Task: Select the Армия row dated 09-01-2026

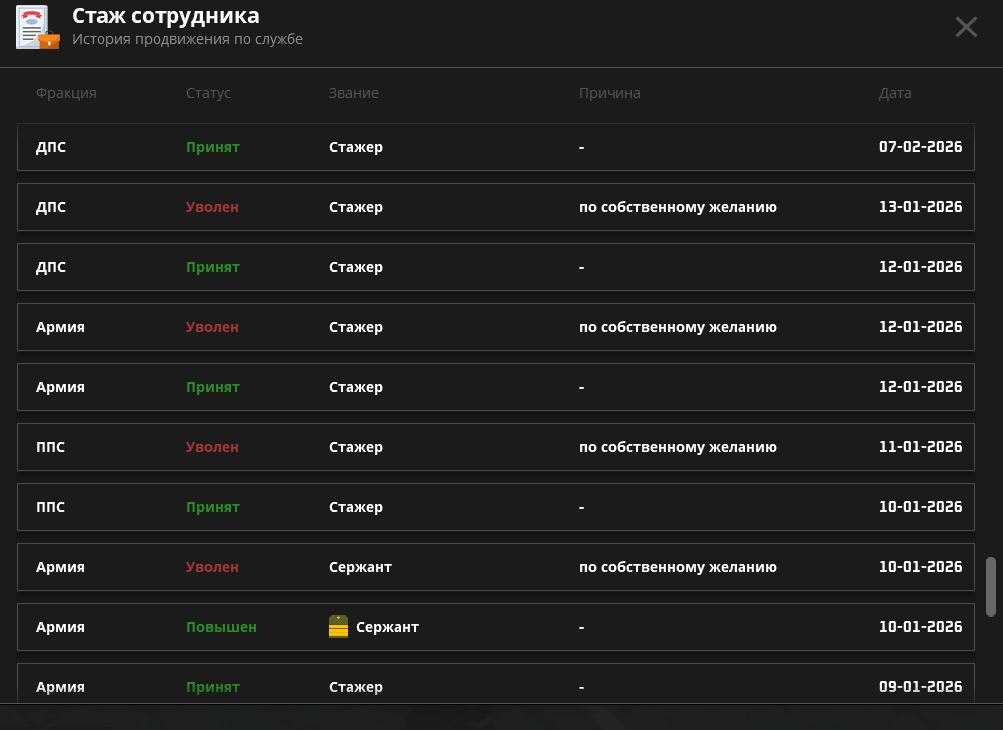Action: [x=496, y=686]
